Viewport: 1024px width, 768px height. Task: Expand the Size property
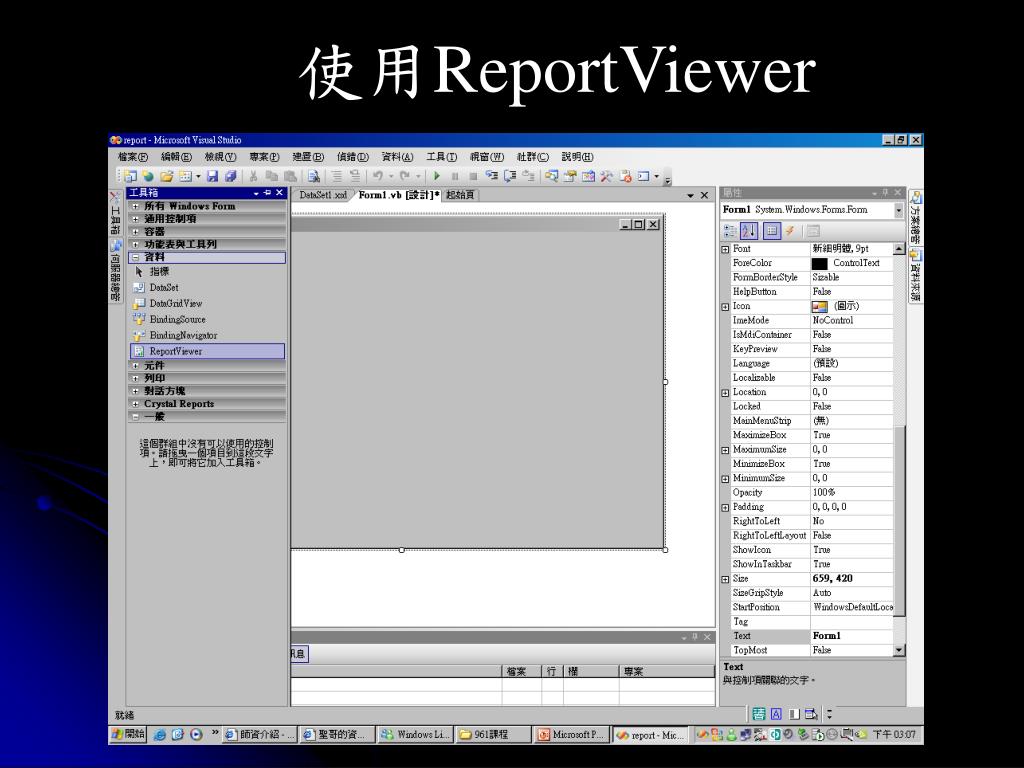(725, 579)
